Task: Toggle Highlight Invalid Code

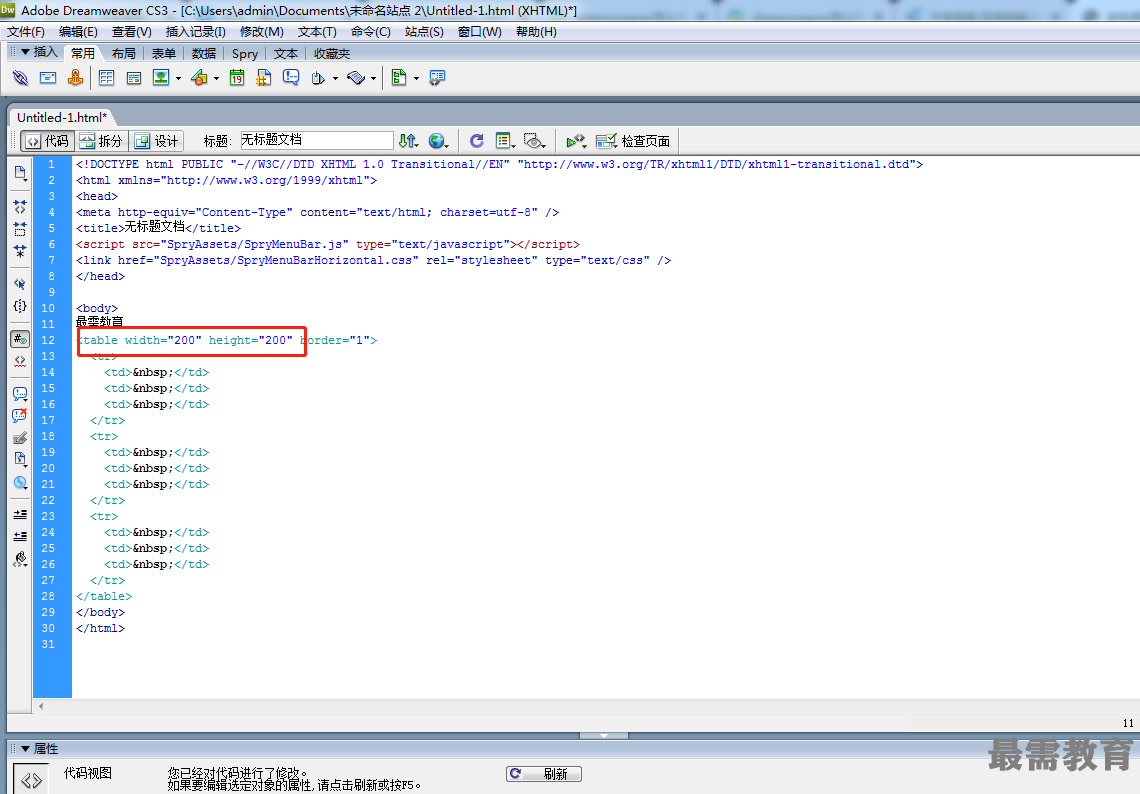Action: coord(20,361)
